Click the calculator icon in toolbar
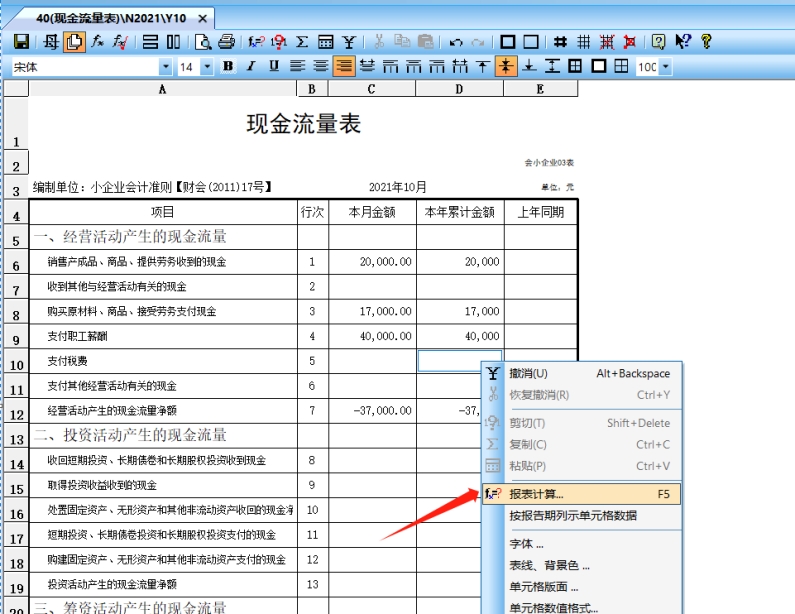Image resolution: width=795 pixels, height=614 pixels. tap(325, 42)
